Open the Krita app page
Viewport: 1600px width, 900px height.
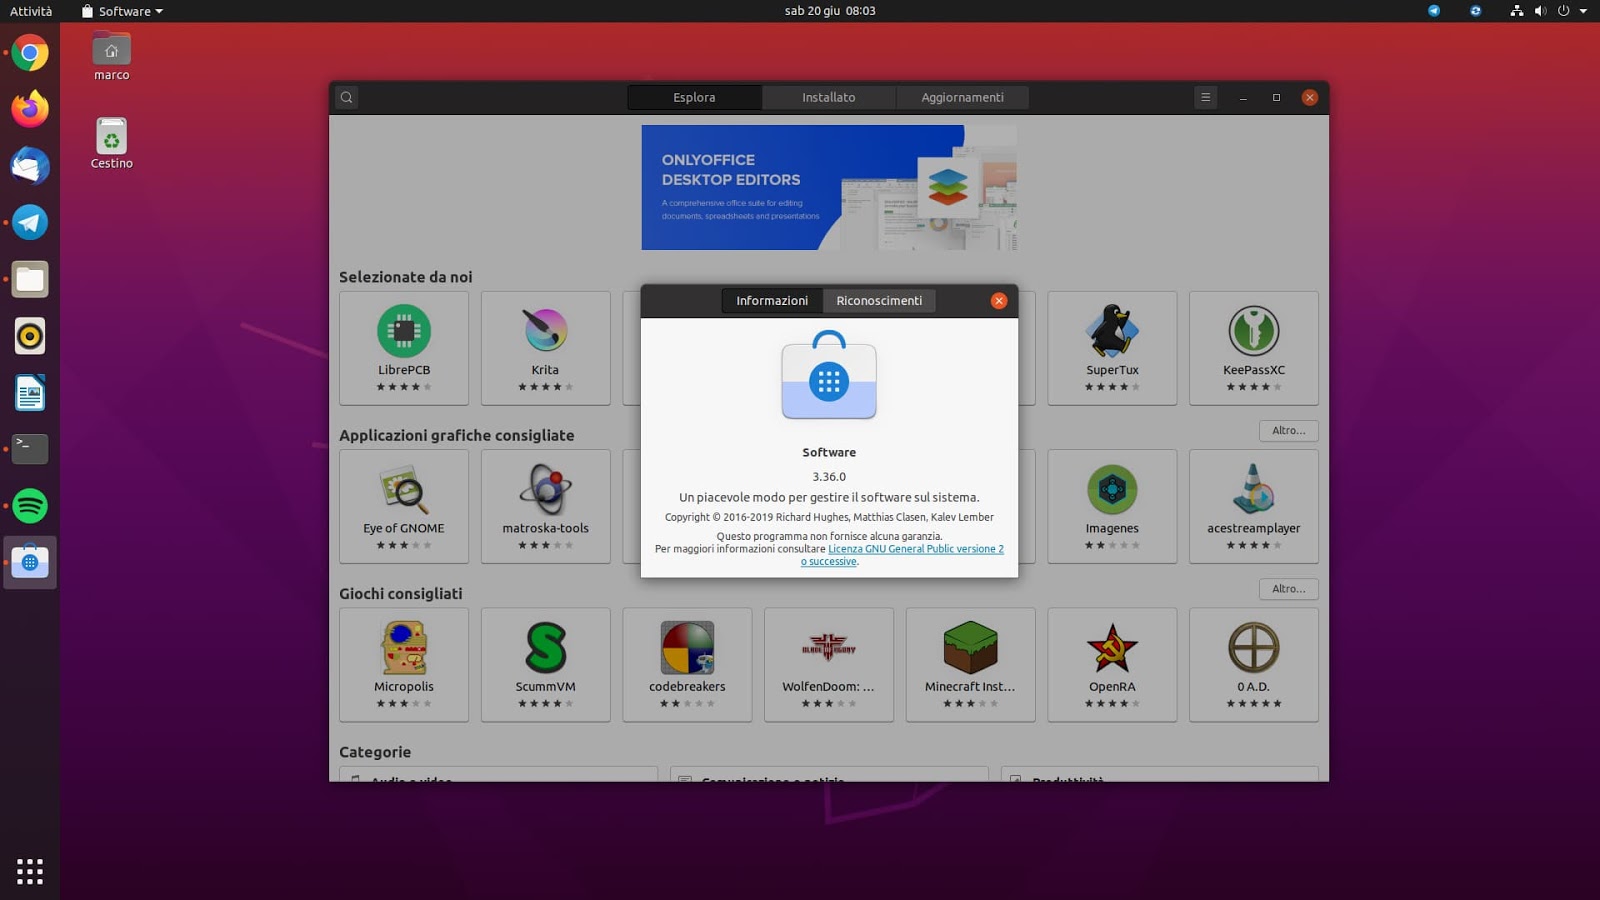(545, 345)
